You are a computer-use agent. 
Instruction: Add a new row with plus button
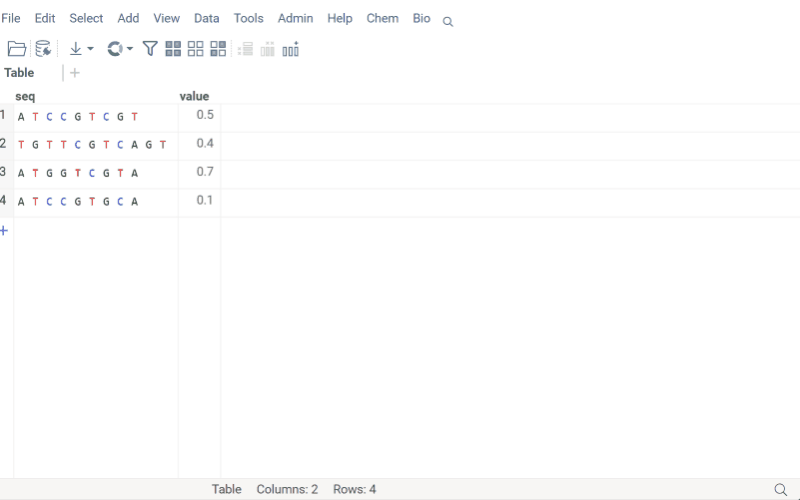[4, 230]
